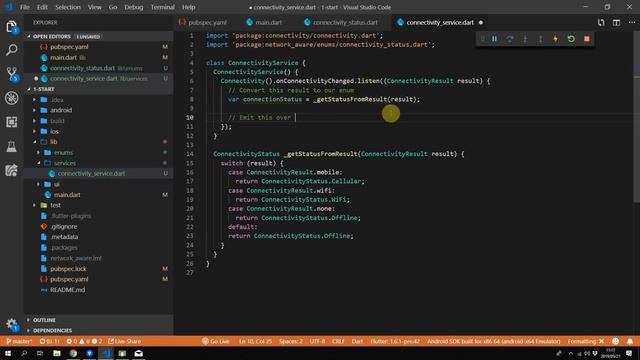640x360 pixels.
Task: Open the Live Share view in the activity bar
Action: [11, 170]
